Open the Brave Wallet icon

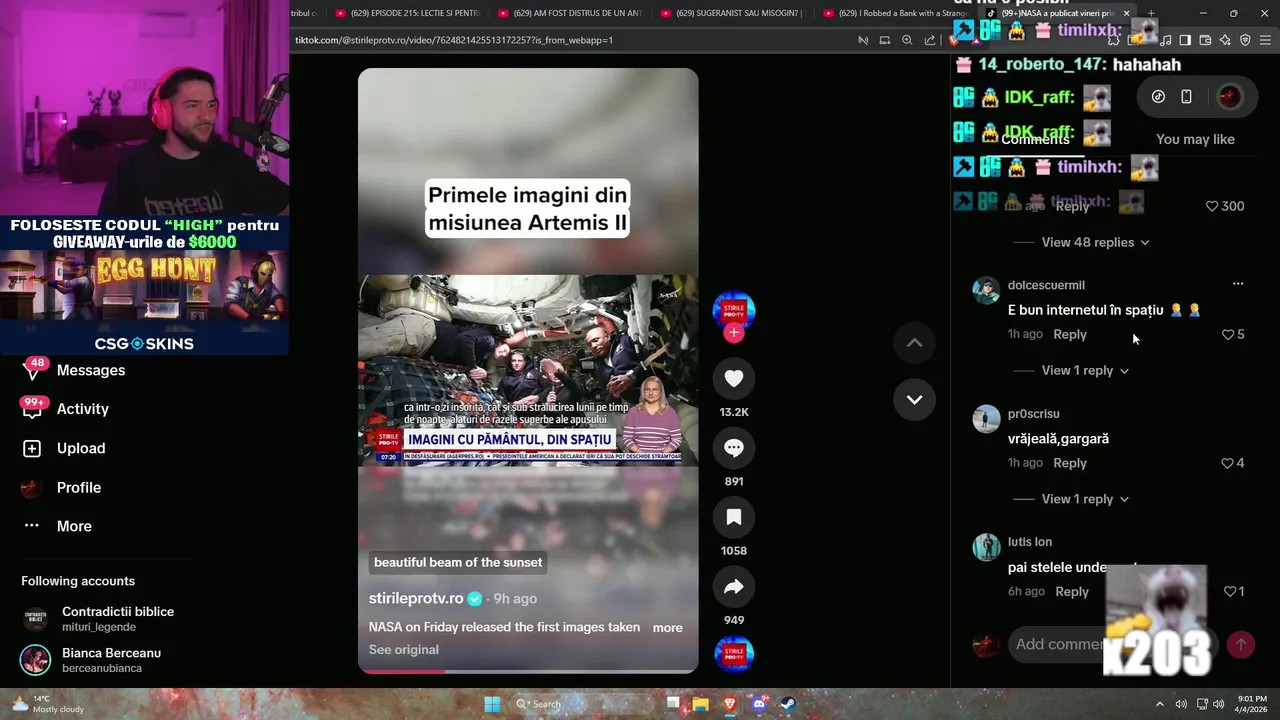pos(1205,40)
